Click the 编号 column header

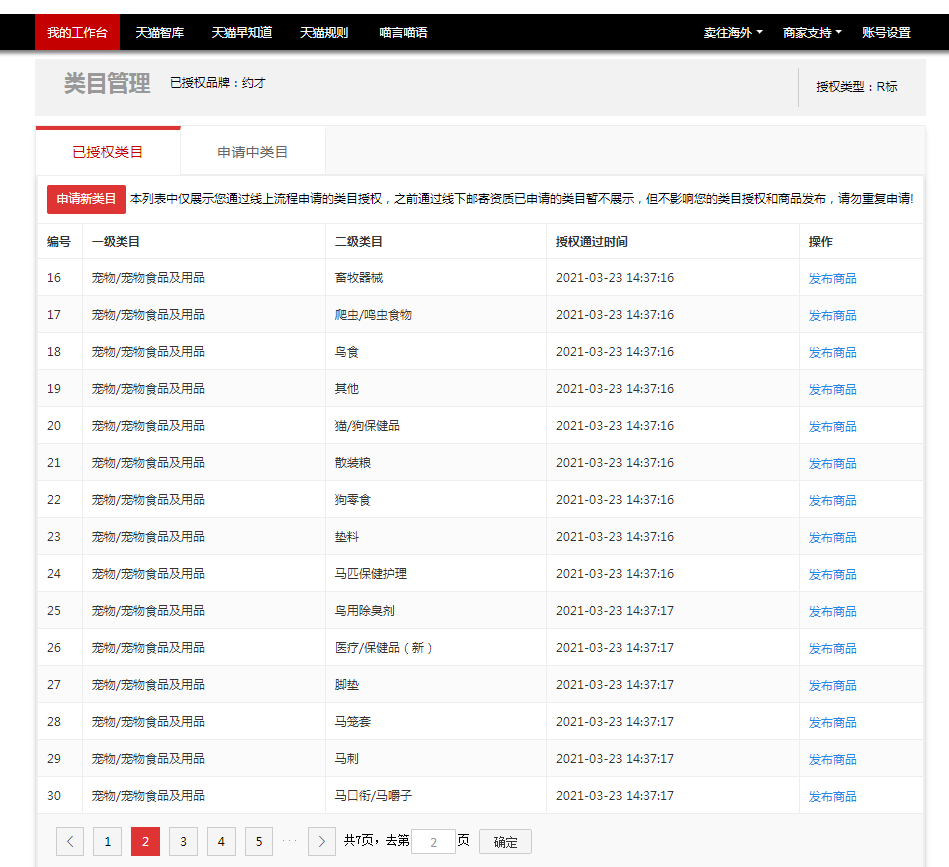click(x=59, y=241)
